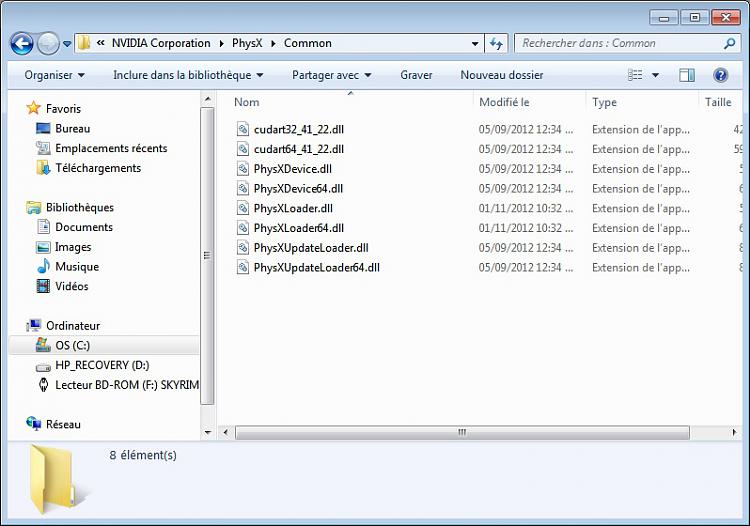Viewport: 750px width, 526px height.
Task: Open Bureau in Favoris
Action: 72,128
